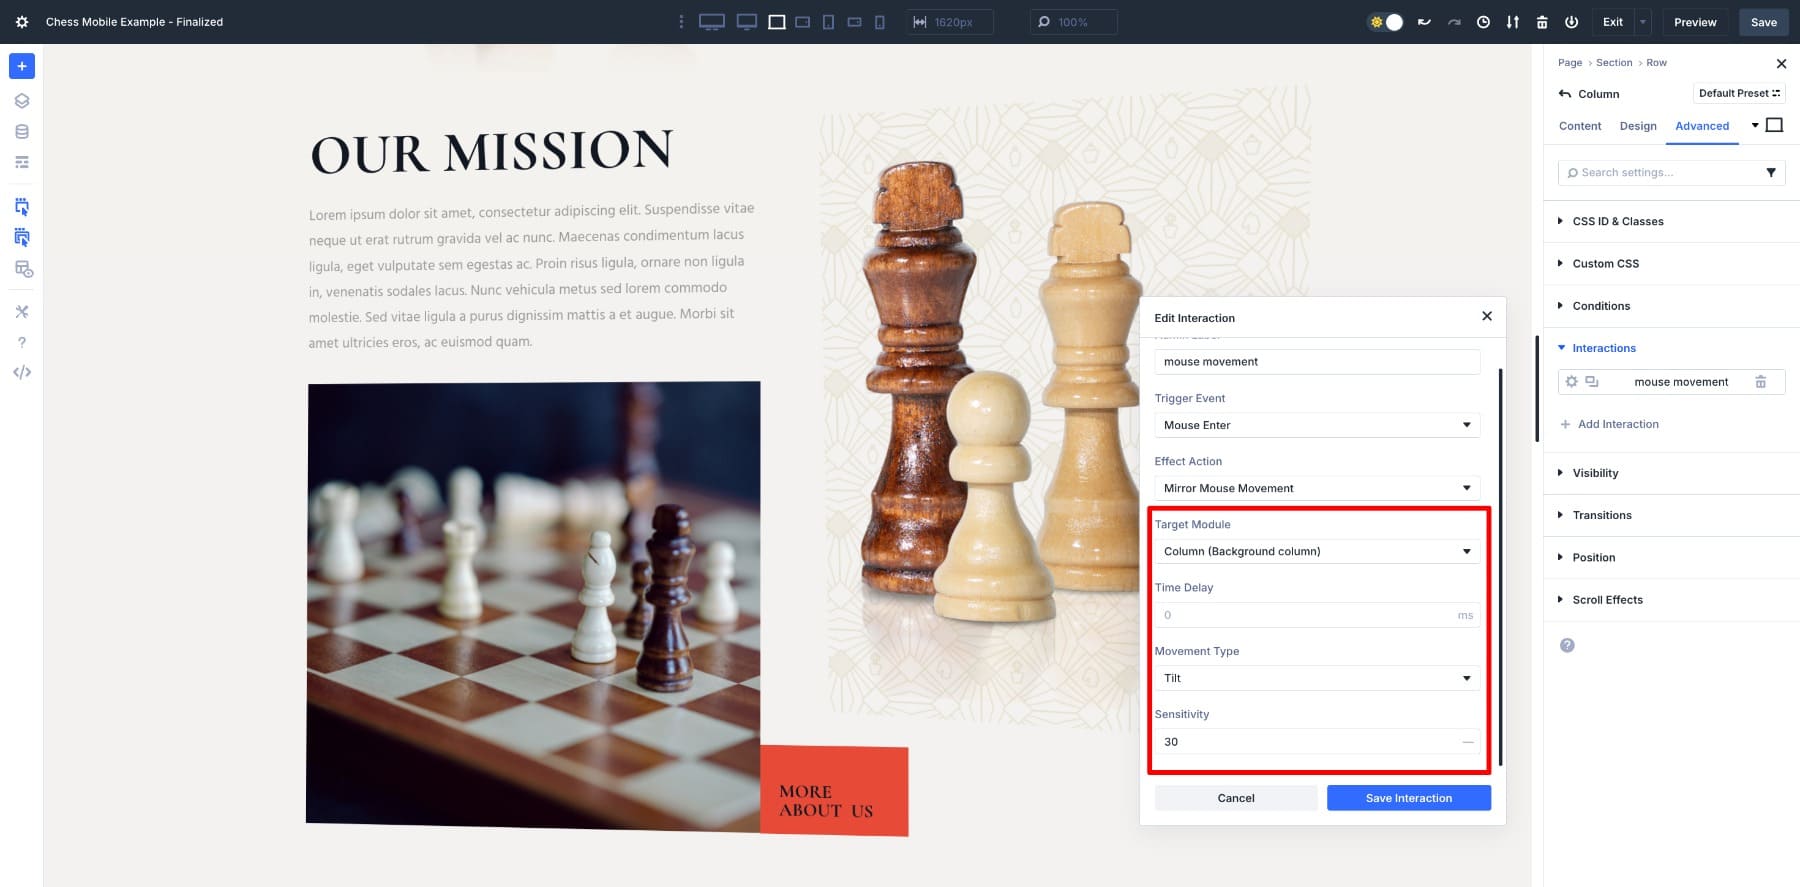
Task: Click the history clock icon
Action: click(x=1483, y=22)
